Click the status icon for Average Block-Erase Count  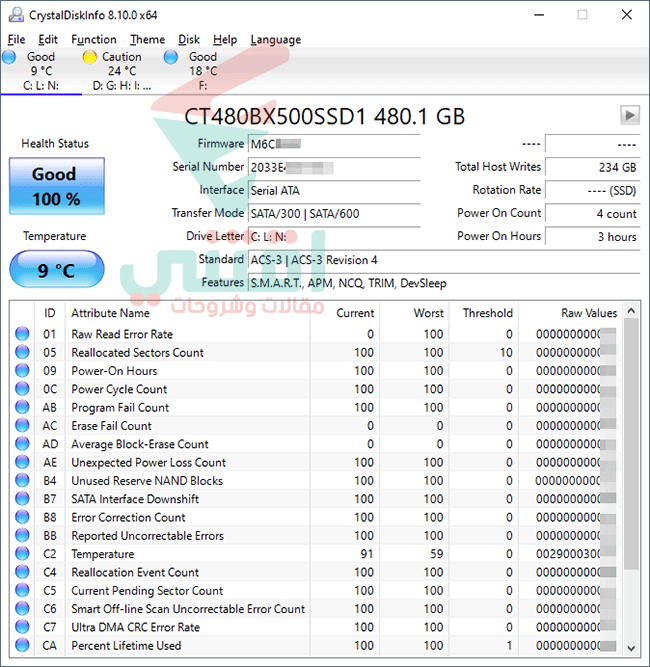point(22,444)
